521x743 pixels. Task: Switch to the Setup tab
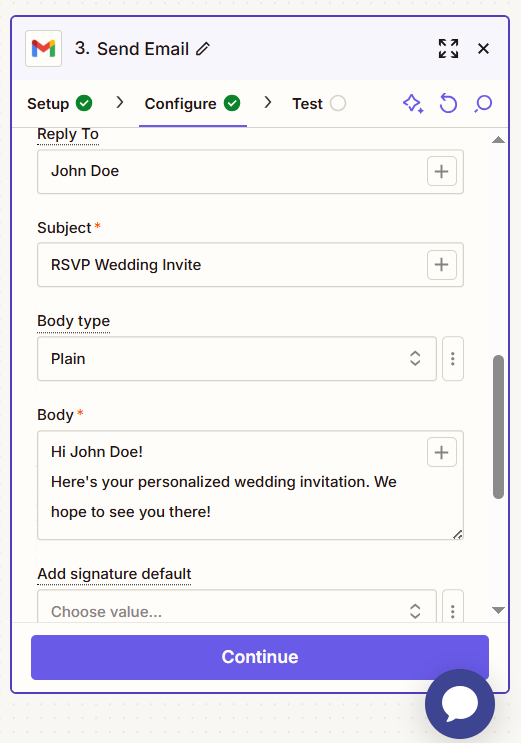point(59,103)
